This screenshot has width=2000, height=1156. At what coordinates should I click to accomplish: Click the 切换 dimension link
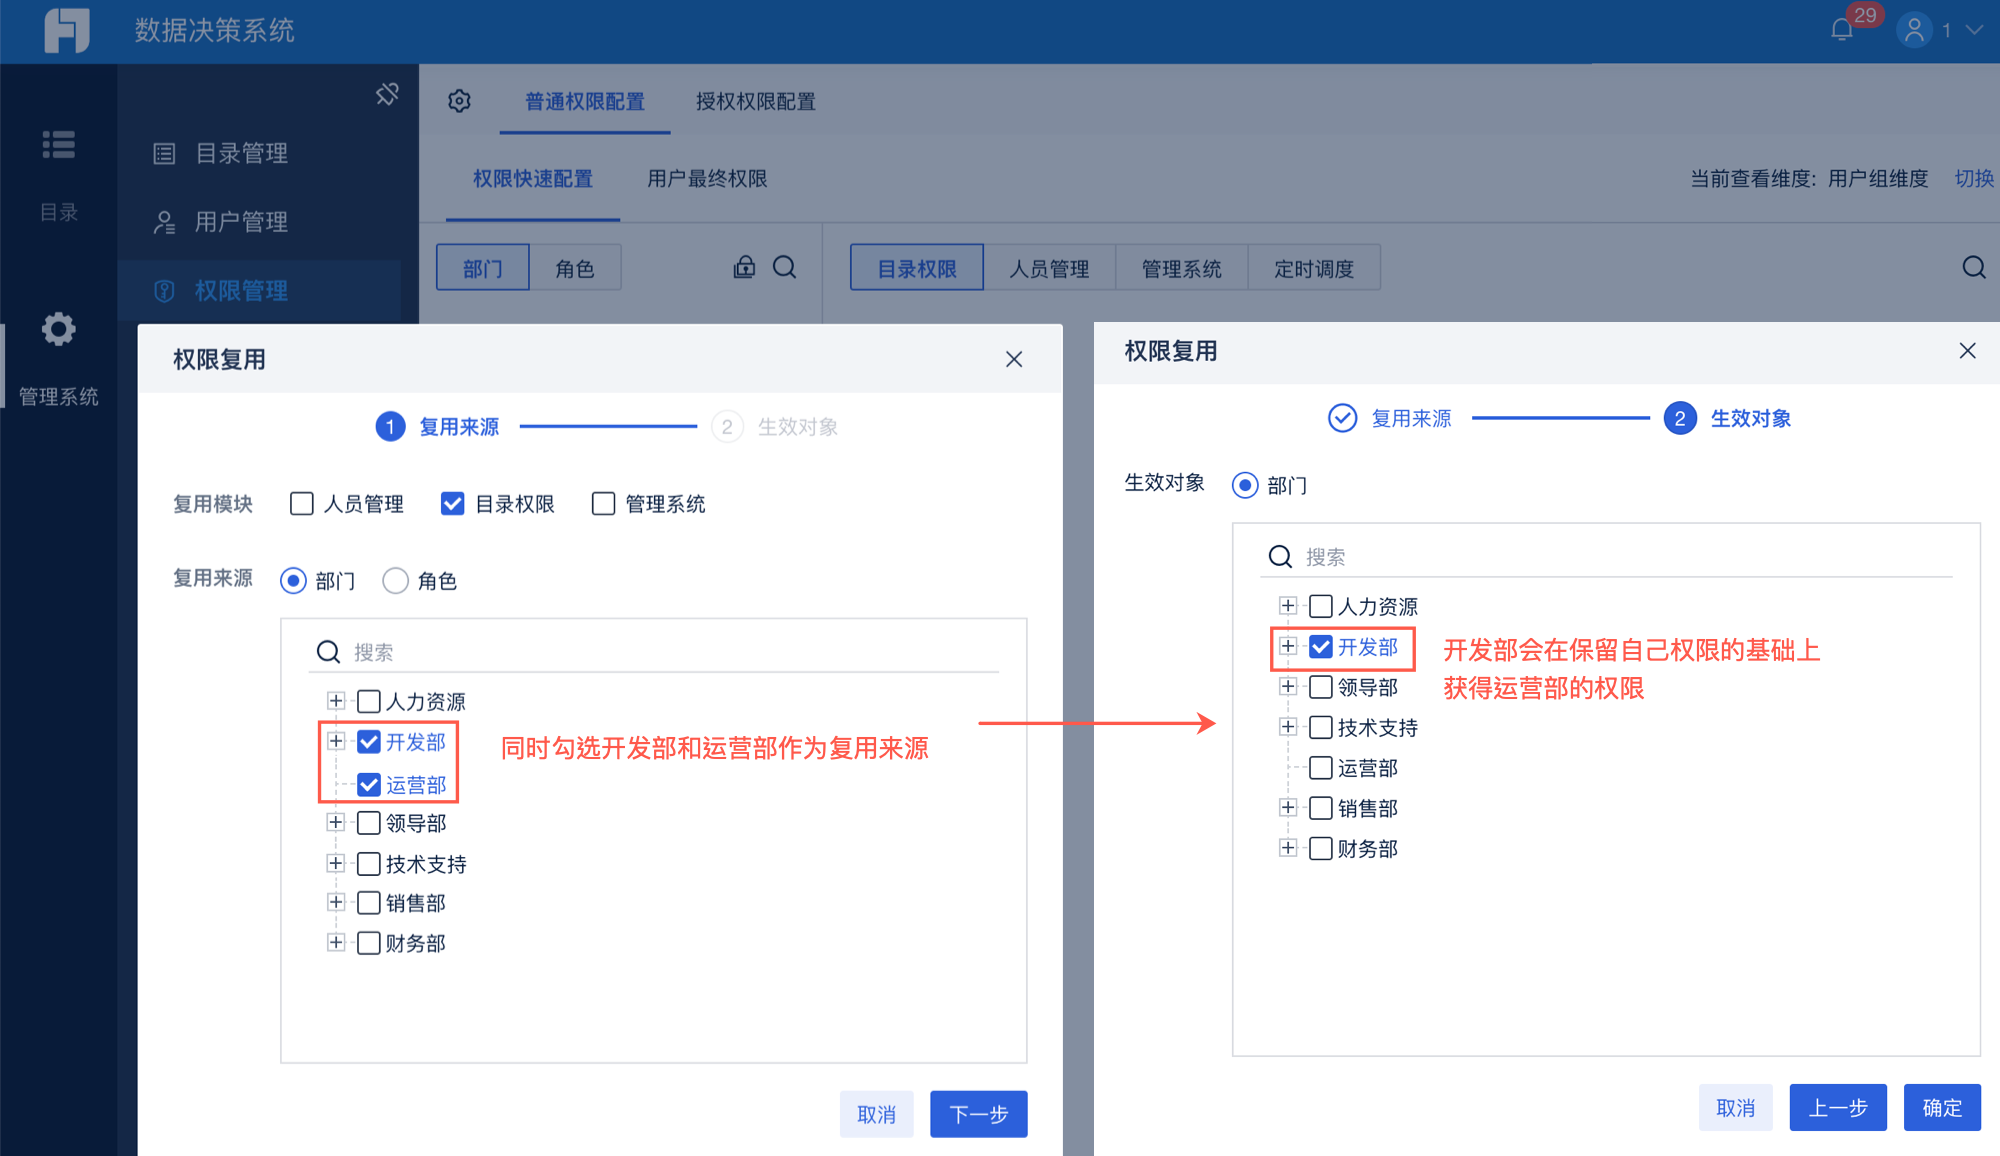click(x=1973, y=178)
